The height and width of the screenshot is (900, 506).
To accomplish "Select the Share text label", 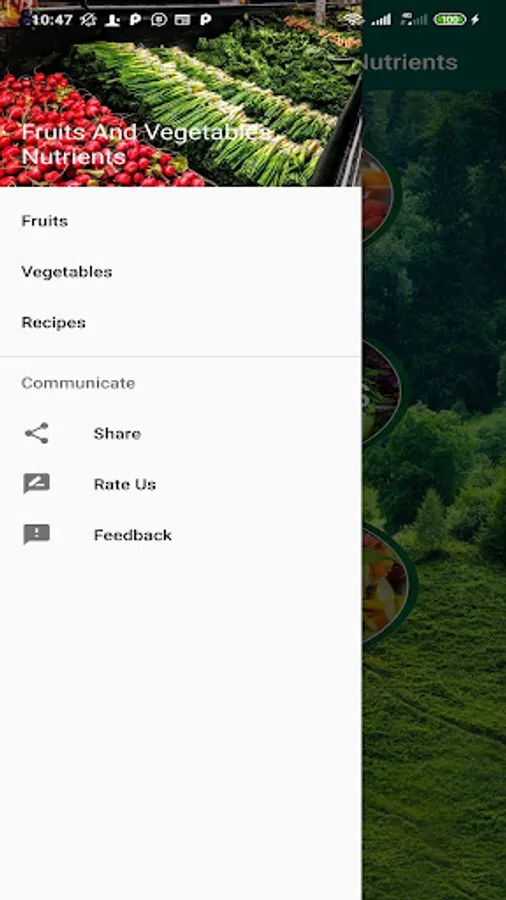I will click(117, 433).
